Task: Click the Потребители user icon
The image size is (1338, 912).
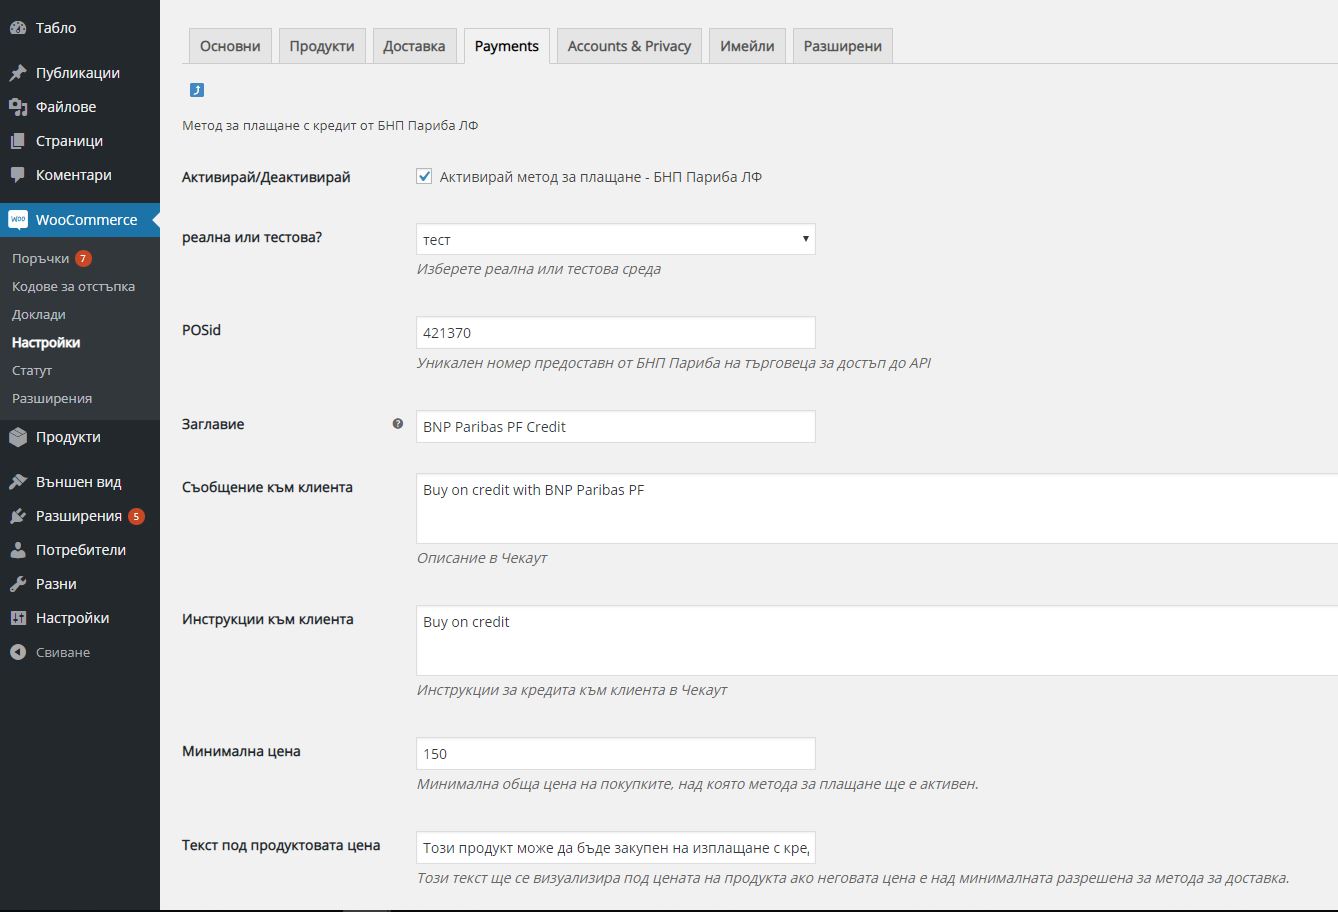Action: click(x=18, y=550)
